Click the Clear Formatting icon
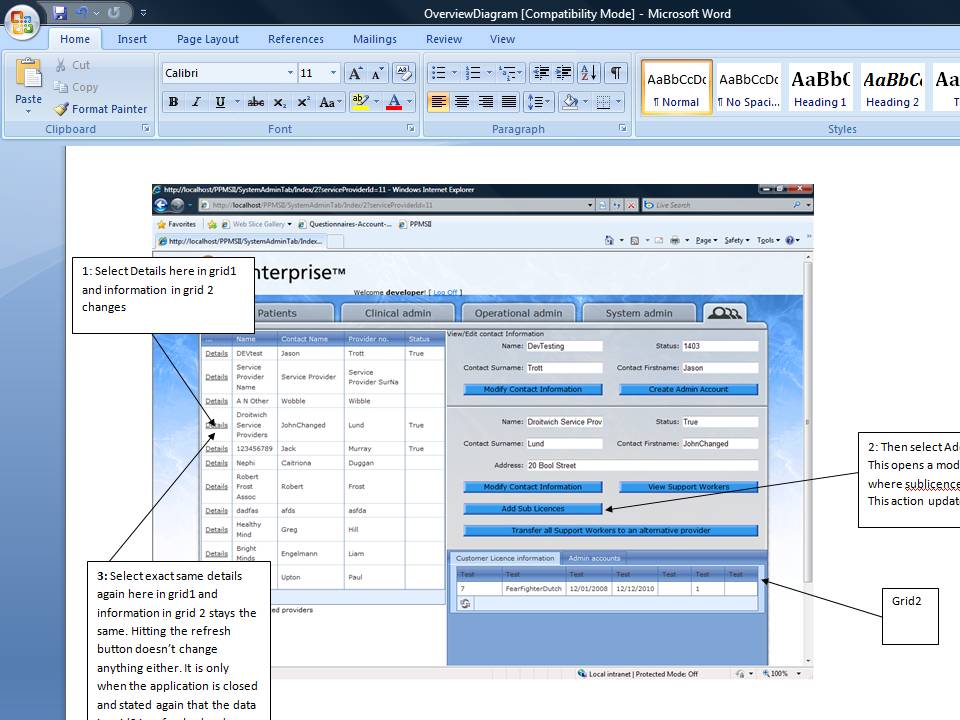This screenshot has height=720, width=960. [403, 73]
